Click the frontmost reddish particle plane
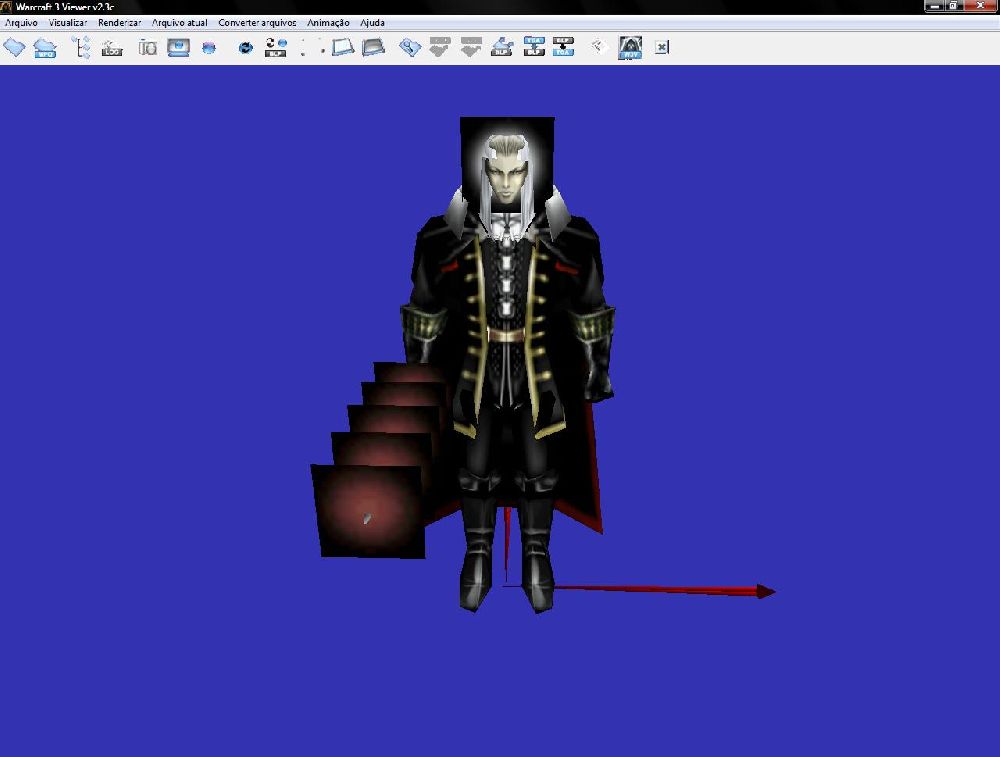1000x757 pixels. click(369, 511)
